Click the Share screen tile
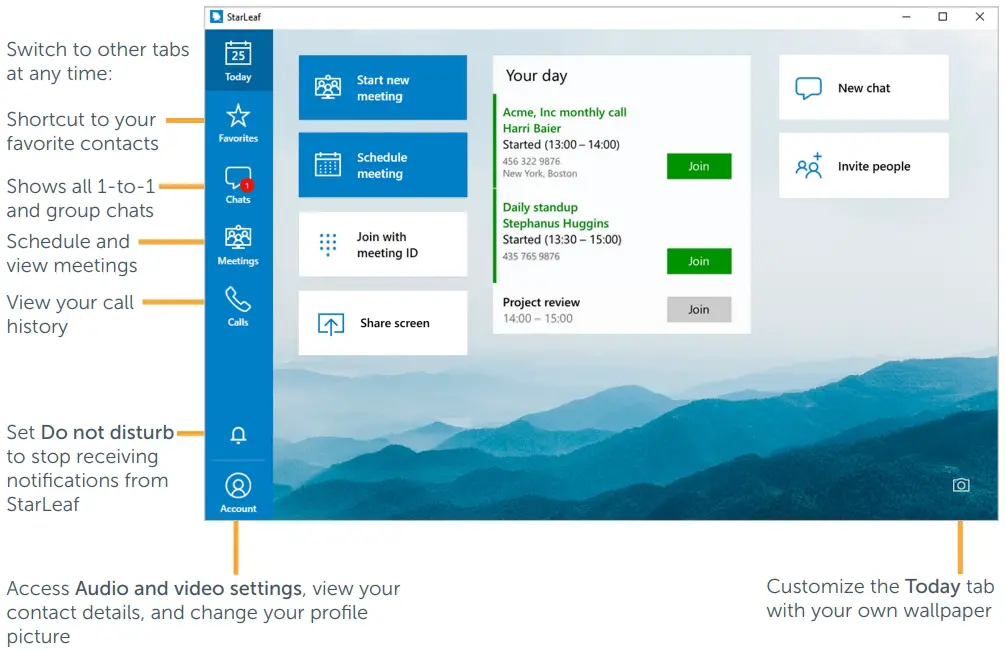The height and width of the screenshot is (650, 1005). pyautogui.click(x=383, y=323)
